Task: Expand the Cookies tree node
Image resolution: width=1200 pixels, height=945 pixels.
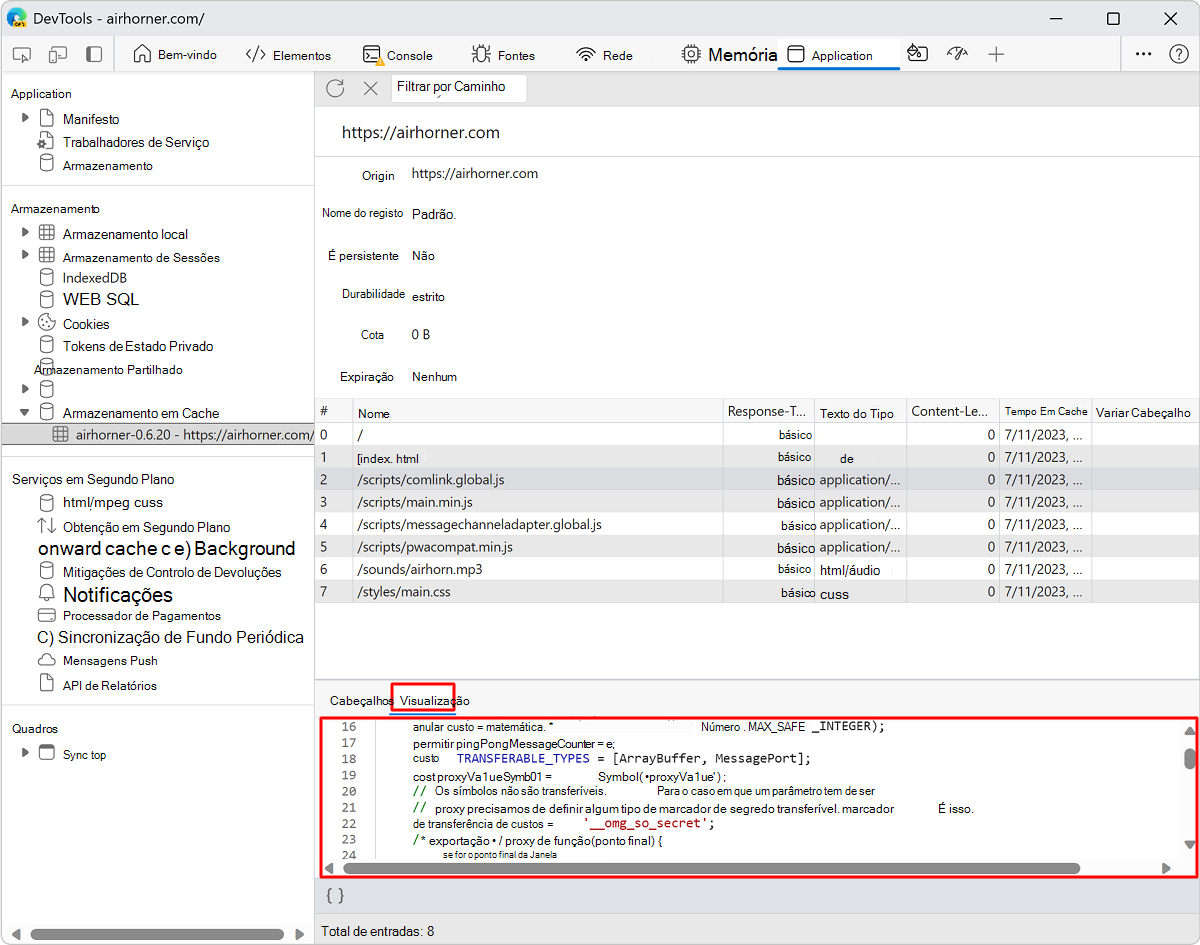Action: point(26,322)
